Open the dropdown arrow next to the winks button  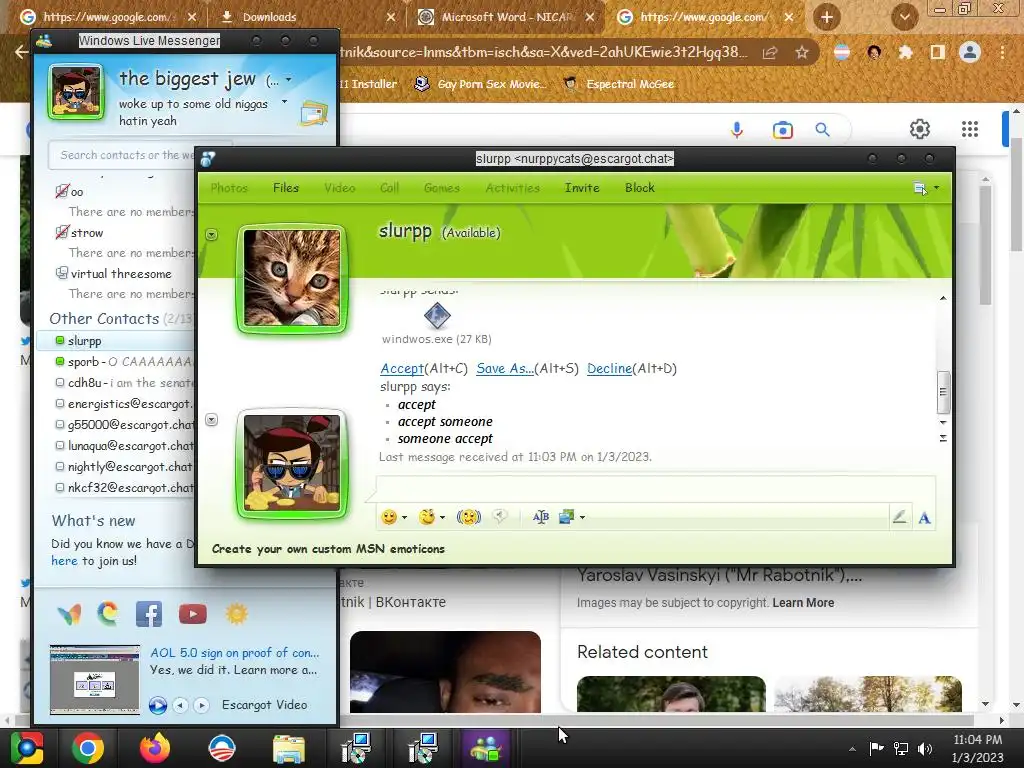tap(443, 518)
